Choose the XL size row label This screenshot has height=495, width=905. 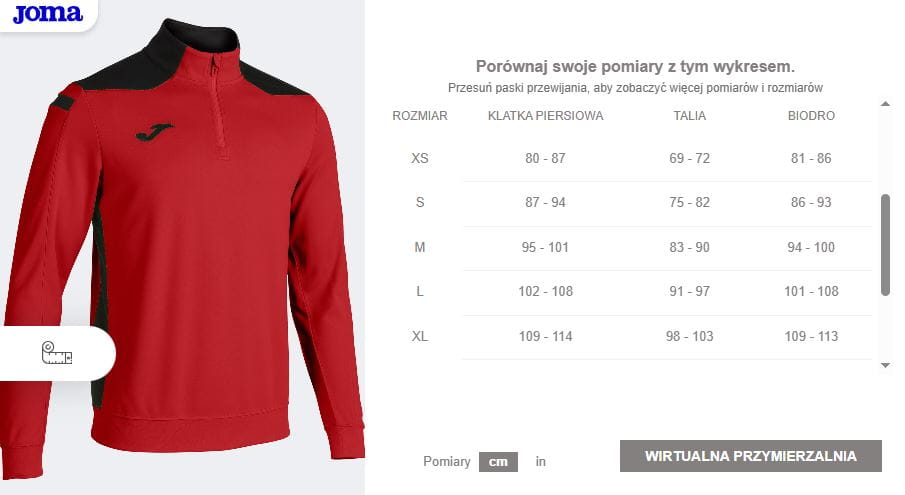pyautogui.click(x=420, y=336)
